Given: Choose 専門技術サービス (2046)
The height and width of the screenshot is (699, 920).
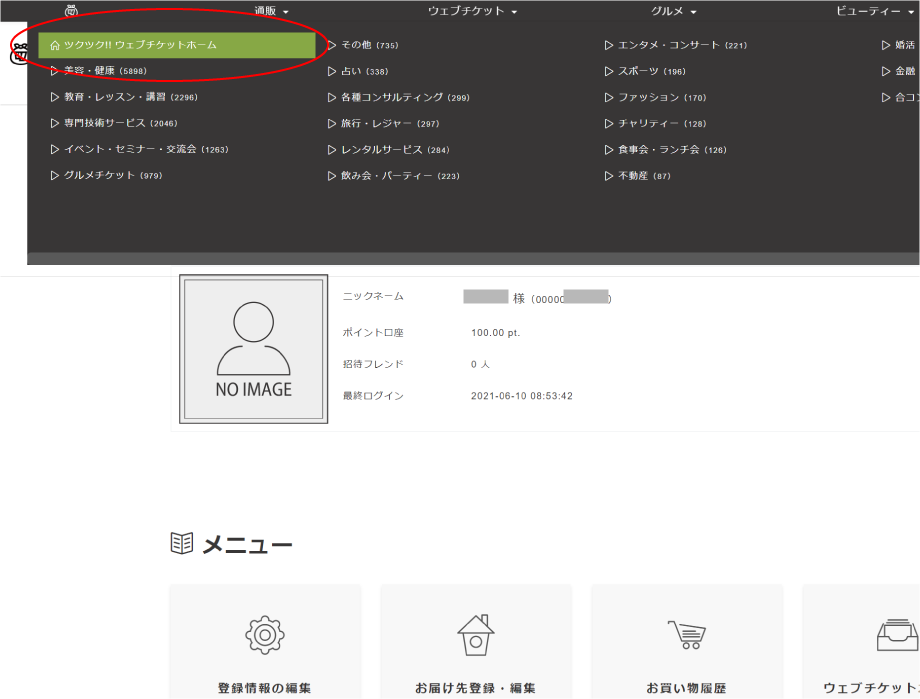Looking at the screenshot, I should tap(114, 123).
